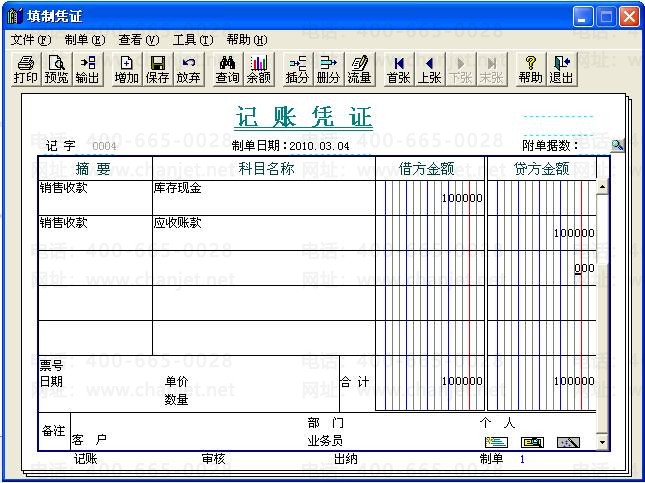645x483 pixels.
Task: Go to previous voucher 上张
Action: (x=429, y=69)
